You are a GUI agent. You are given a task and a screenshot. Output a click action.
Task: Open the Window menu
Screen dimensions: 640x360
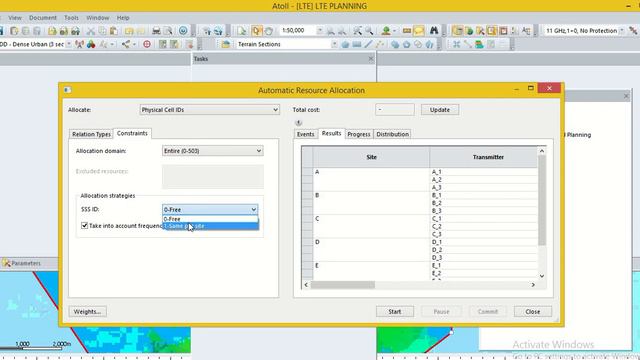pyautogui.click(x=98, y=18)
